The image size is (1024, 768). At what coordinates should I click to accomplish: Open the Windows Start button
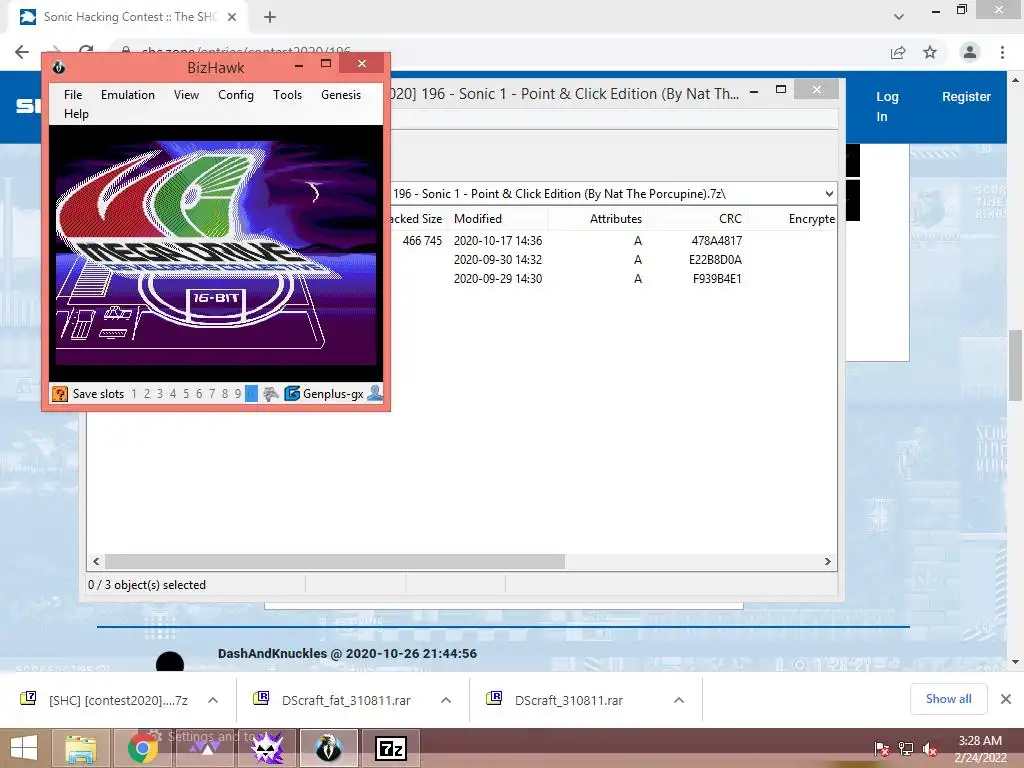pyautogui.click(x=24, y=748)
